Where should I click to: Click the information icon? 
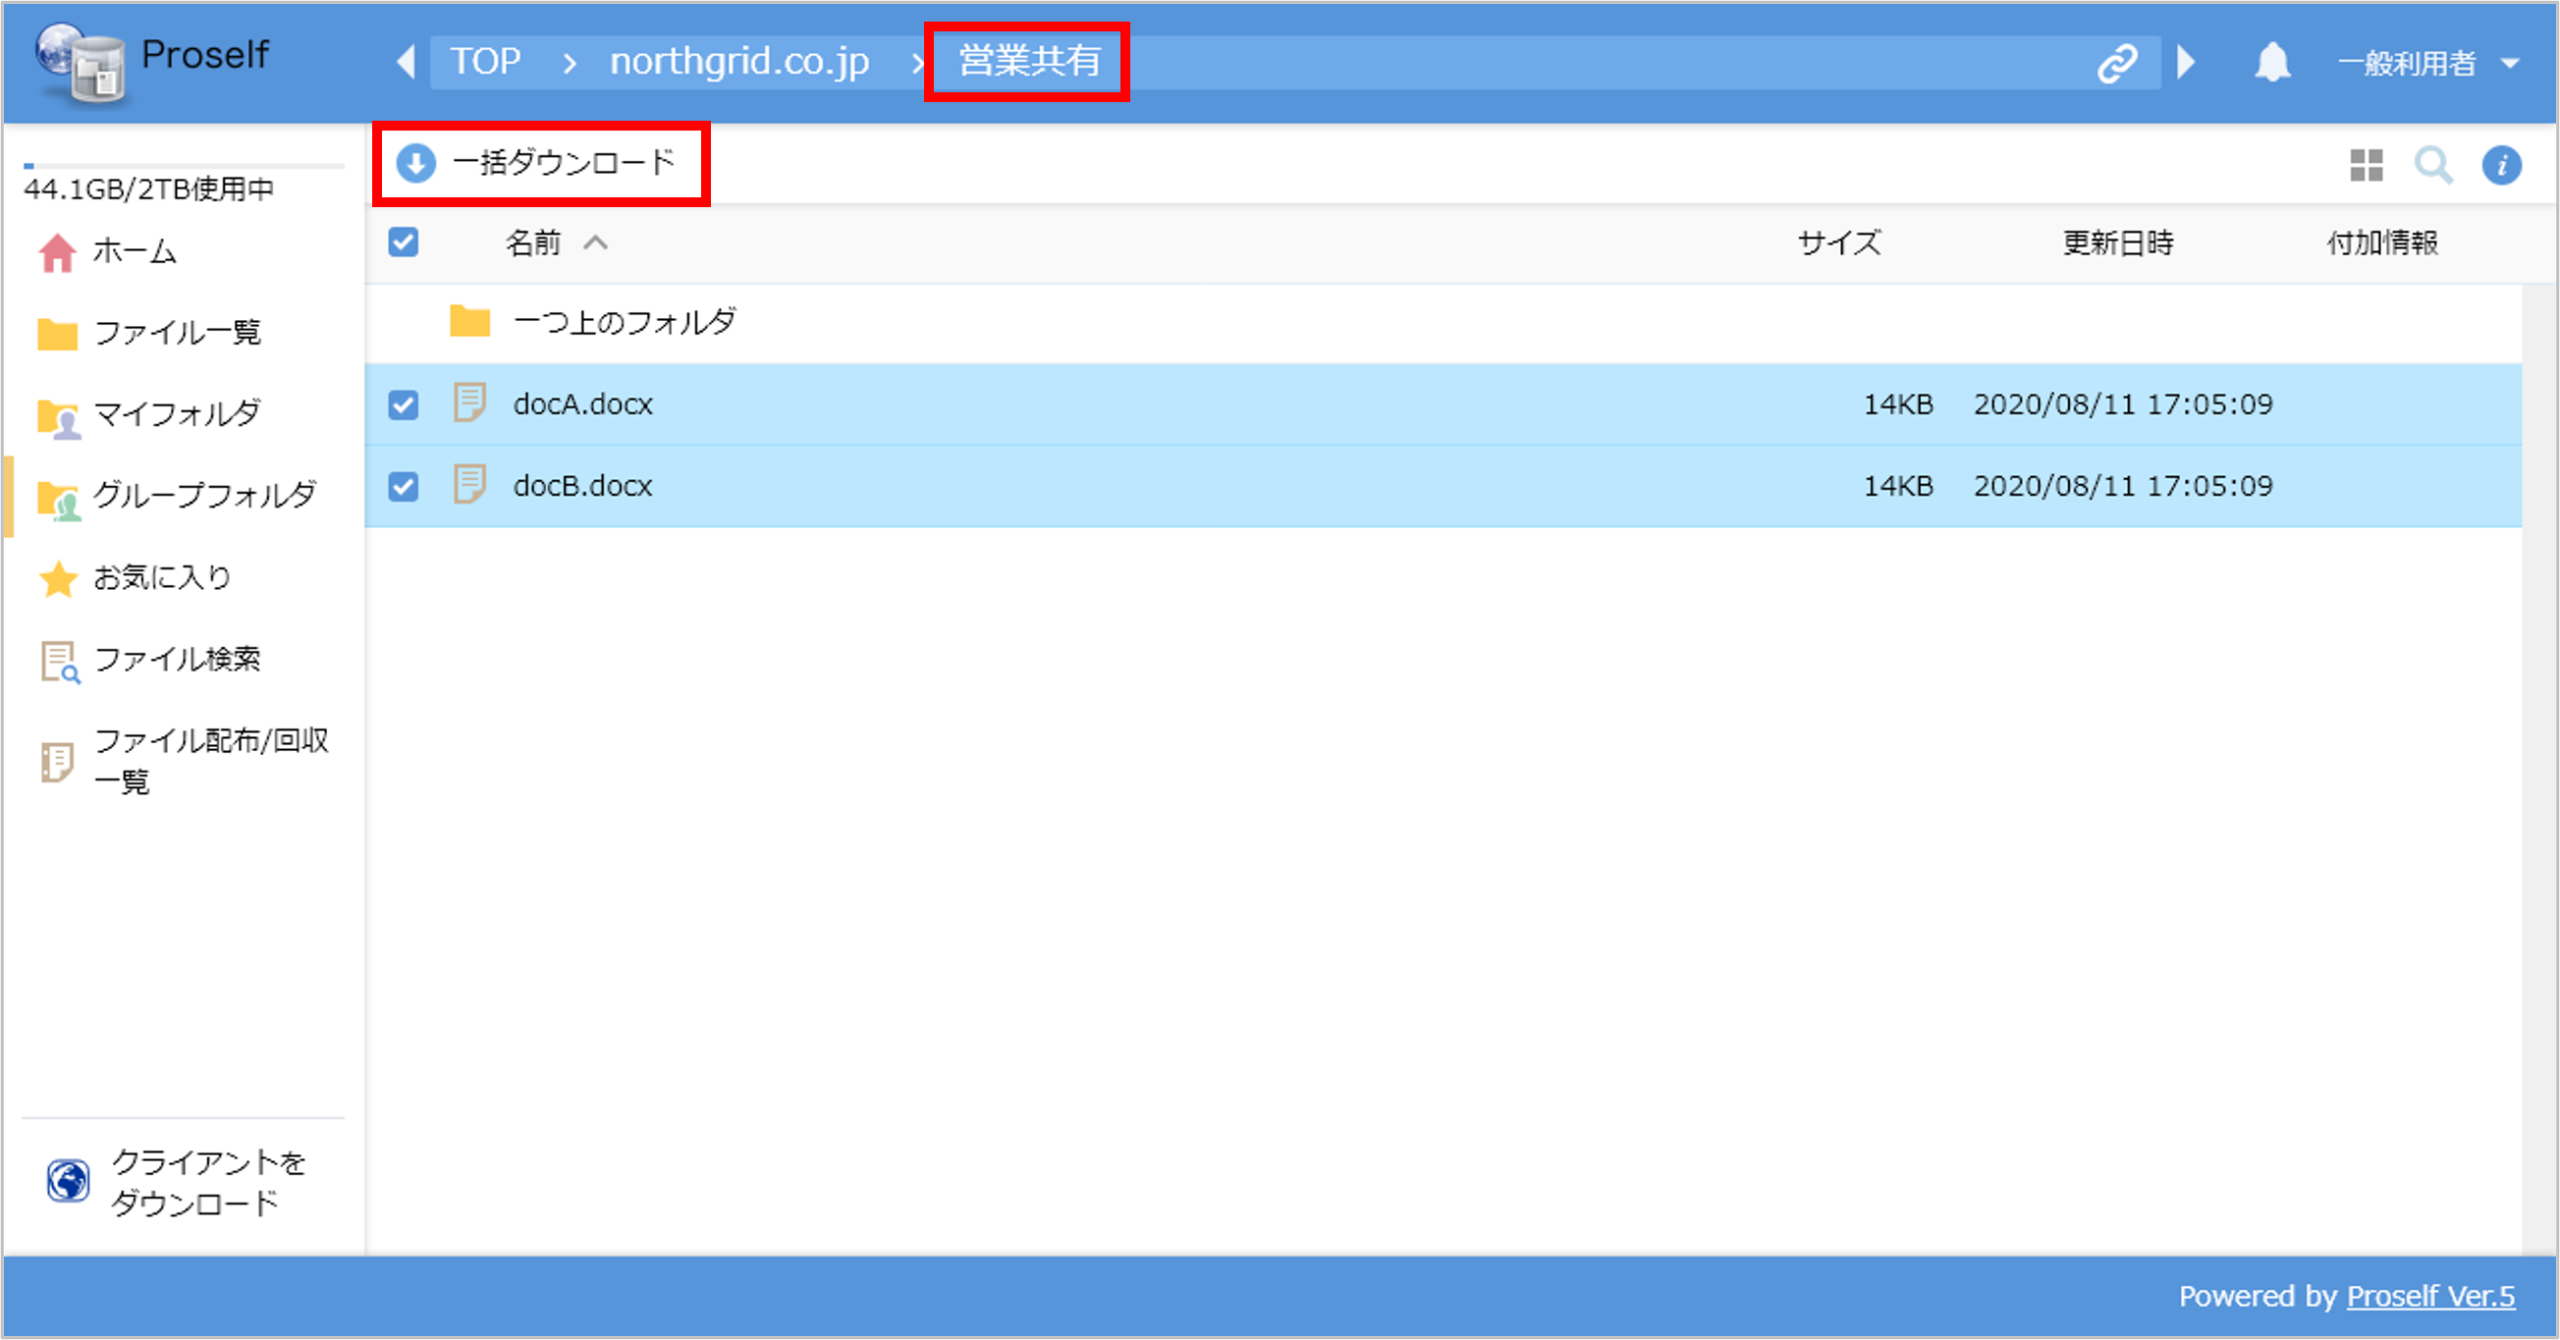(2501, 166)
